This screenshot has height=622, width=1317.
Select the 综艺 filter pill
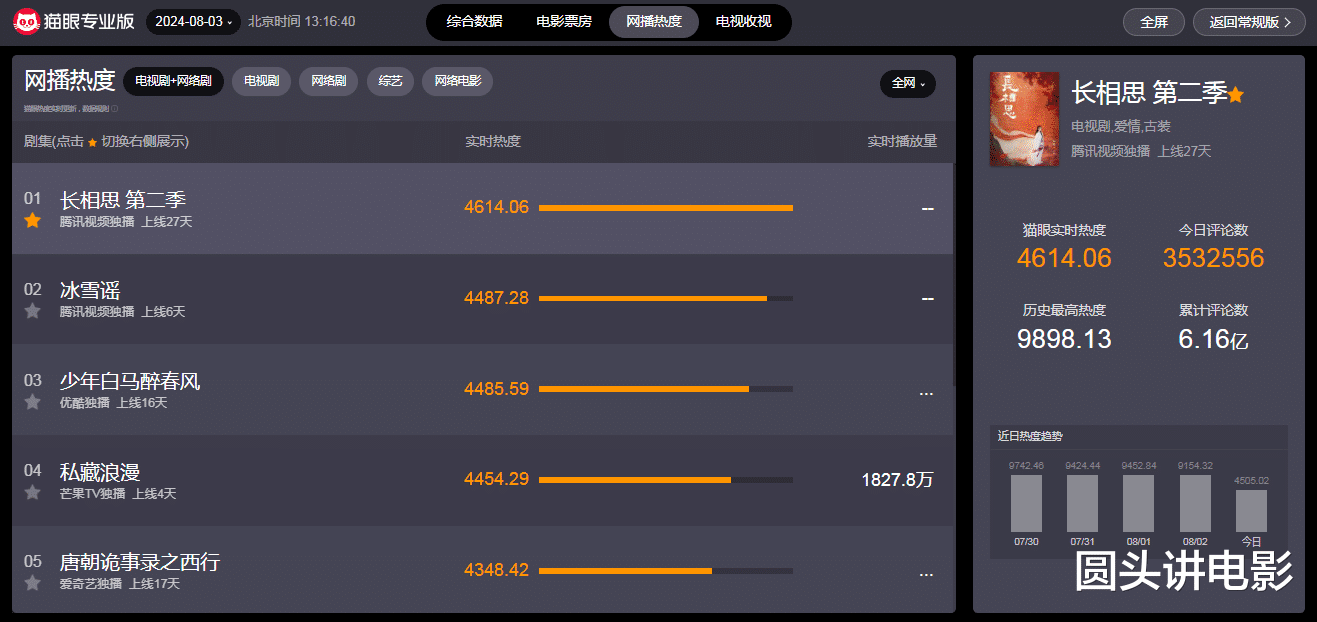click(390, 81)
